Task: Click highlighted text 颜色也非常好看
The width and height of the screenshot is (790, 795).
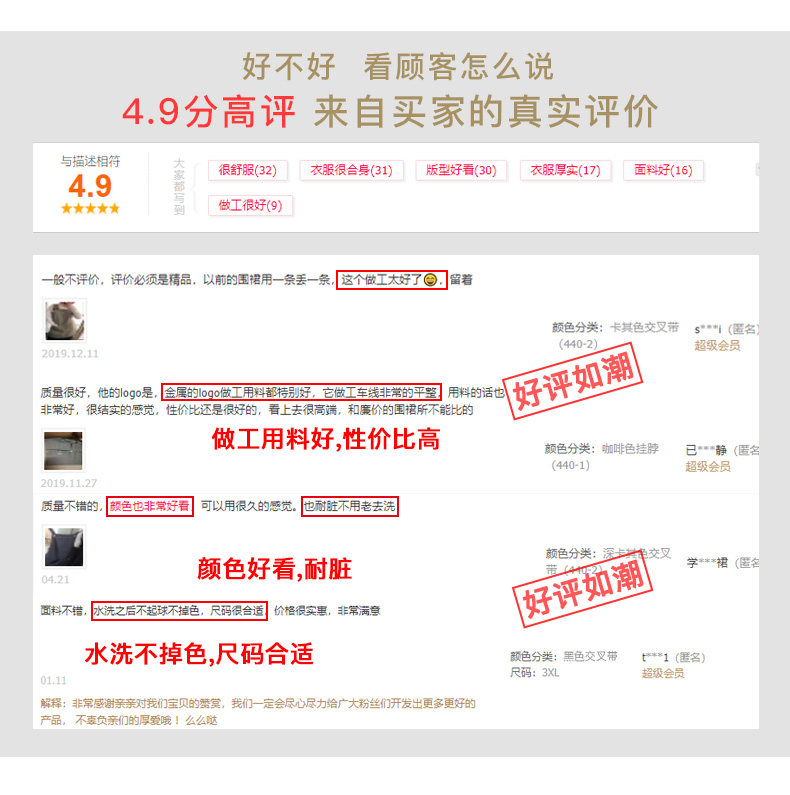Action: click(x=150, y=506)
